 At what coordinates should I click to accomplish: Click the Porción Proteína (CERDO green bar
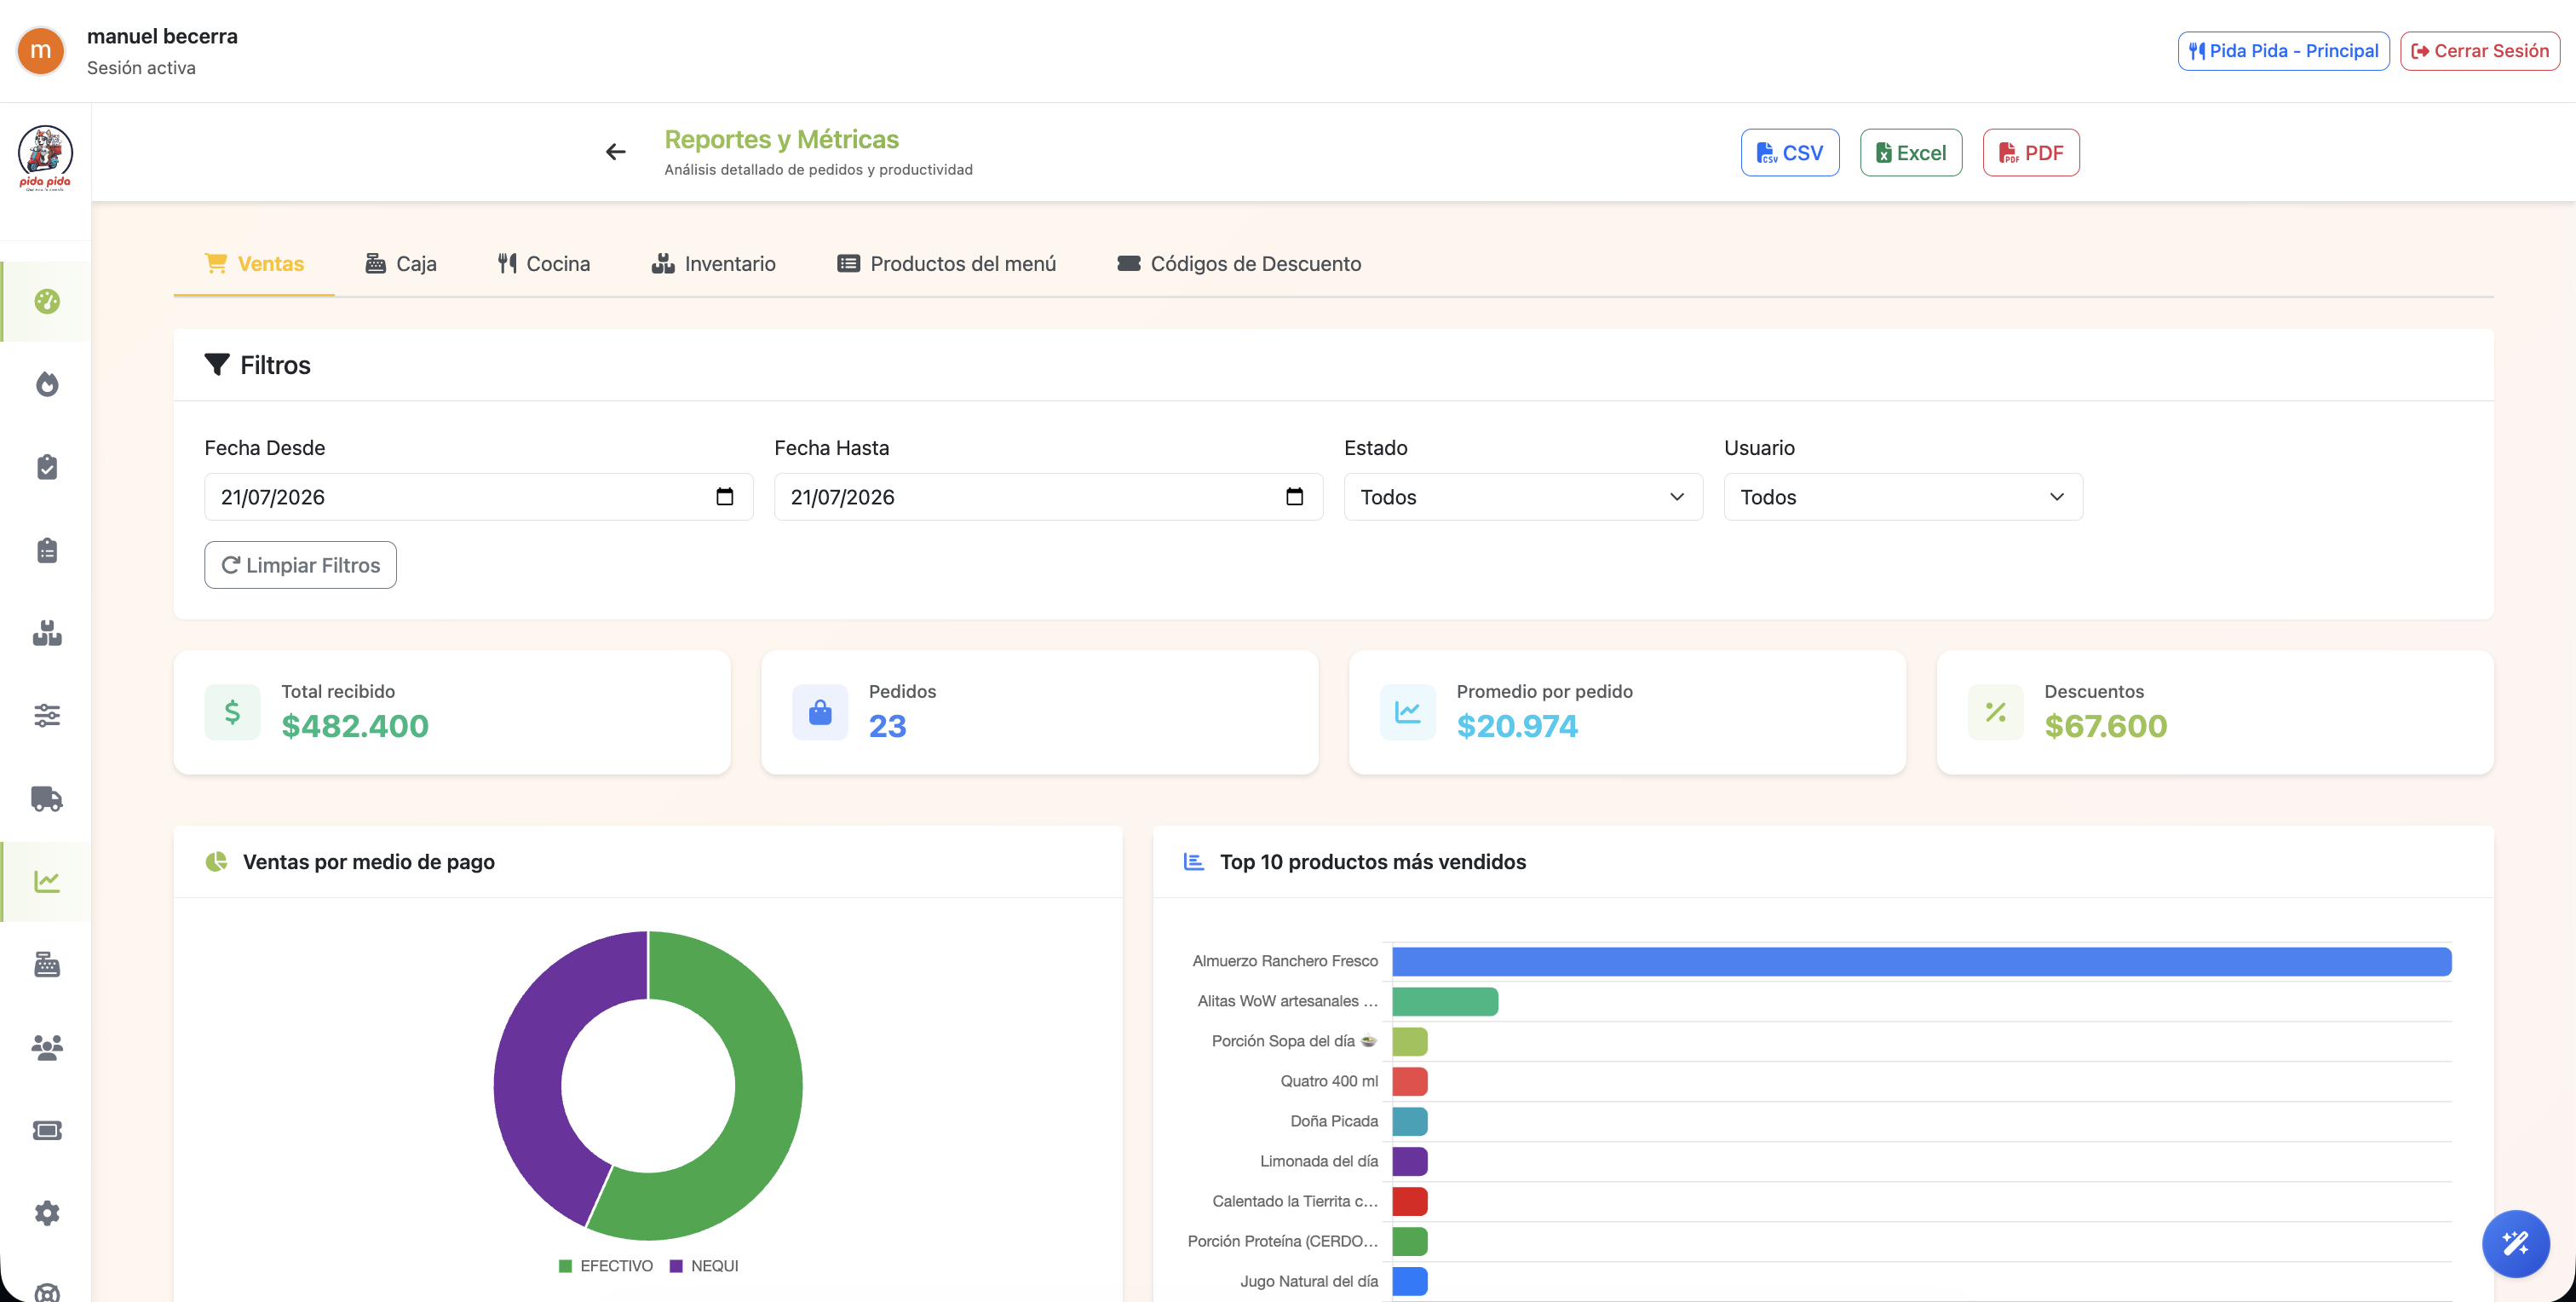click(x=1410, y=1242)
